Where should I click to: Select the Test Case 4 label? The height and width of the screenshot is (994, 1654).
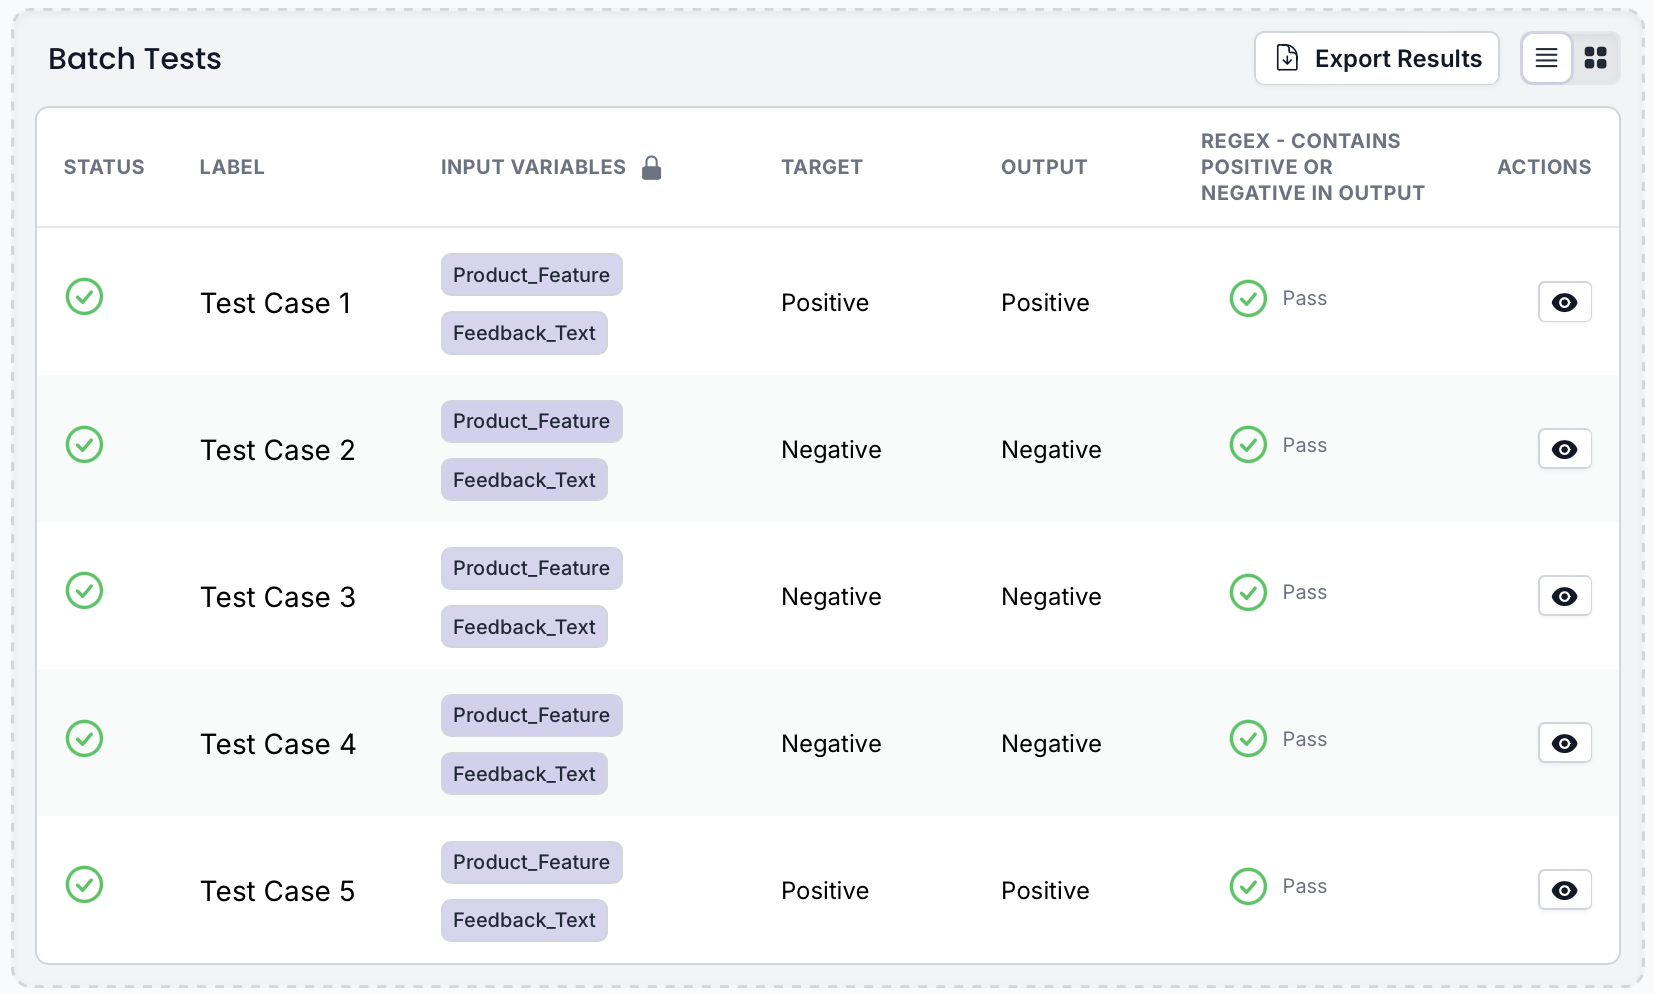coord(277,743)
